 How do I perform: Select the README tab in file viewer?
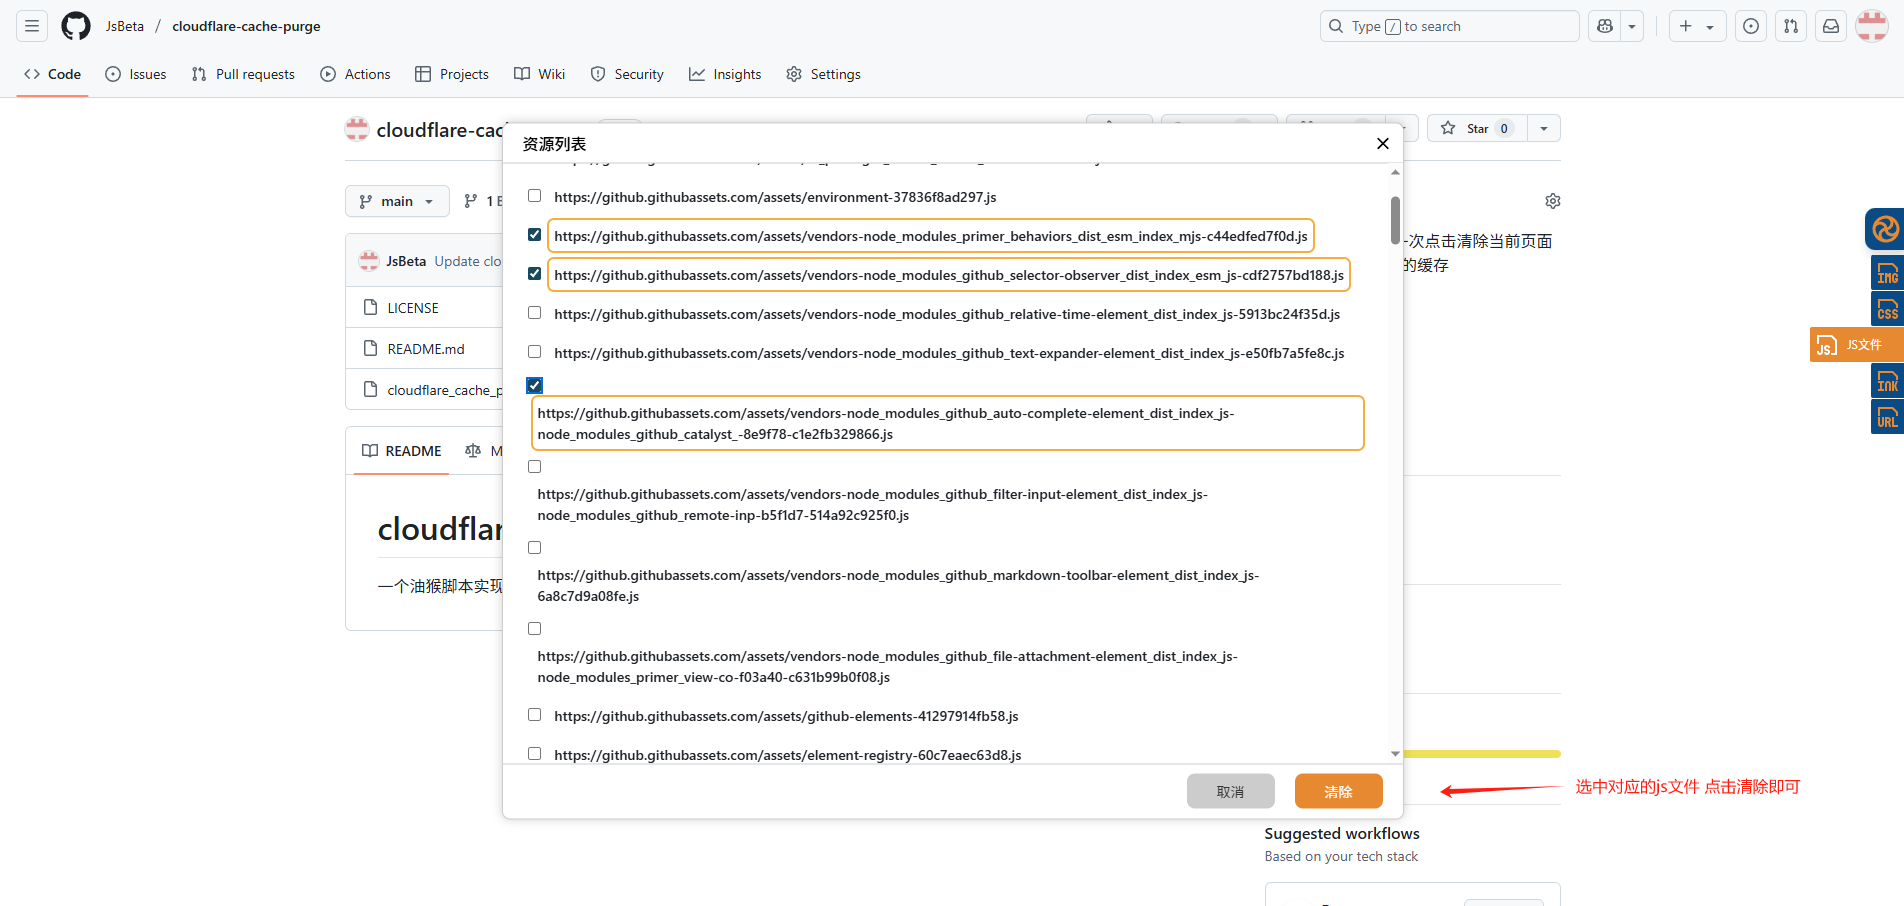[x=402, y=451]
